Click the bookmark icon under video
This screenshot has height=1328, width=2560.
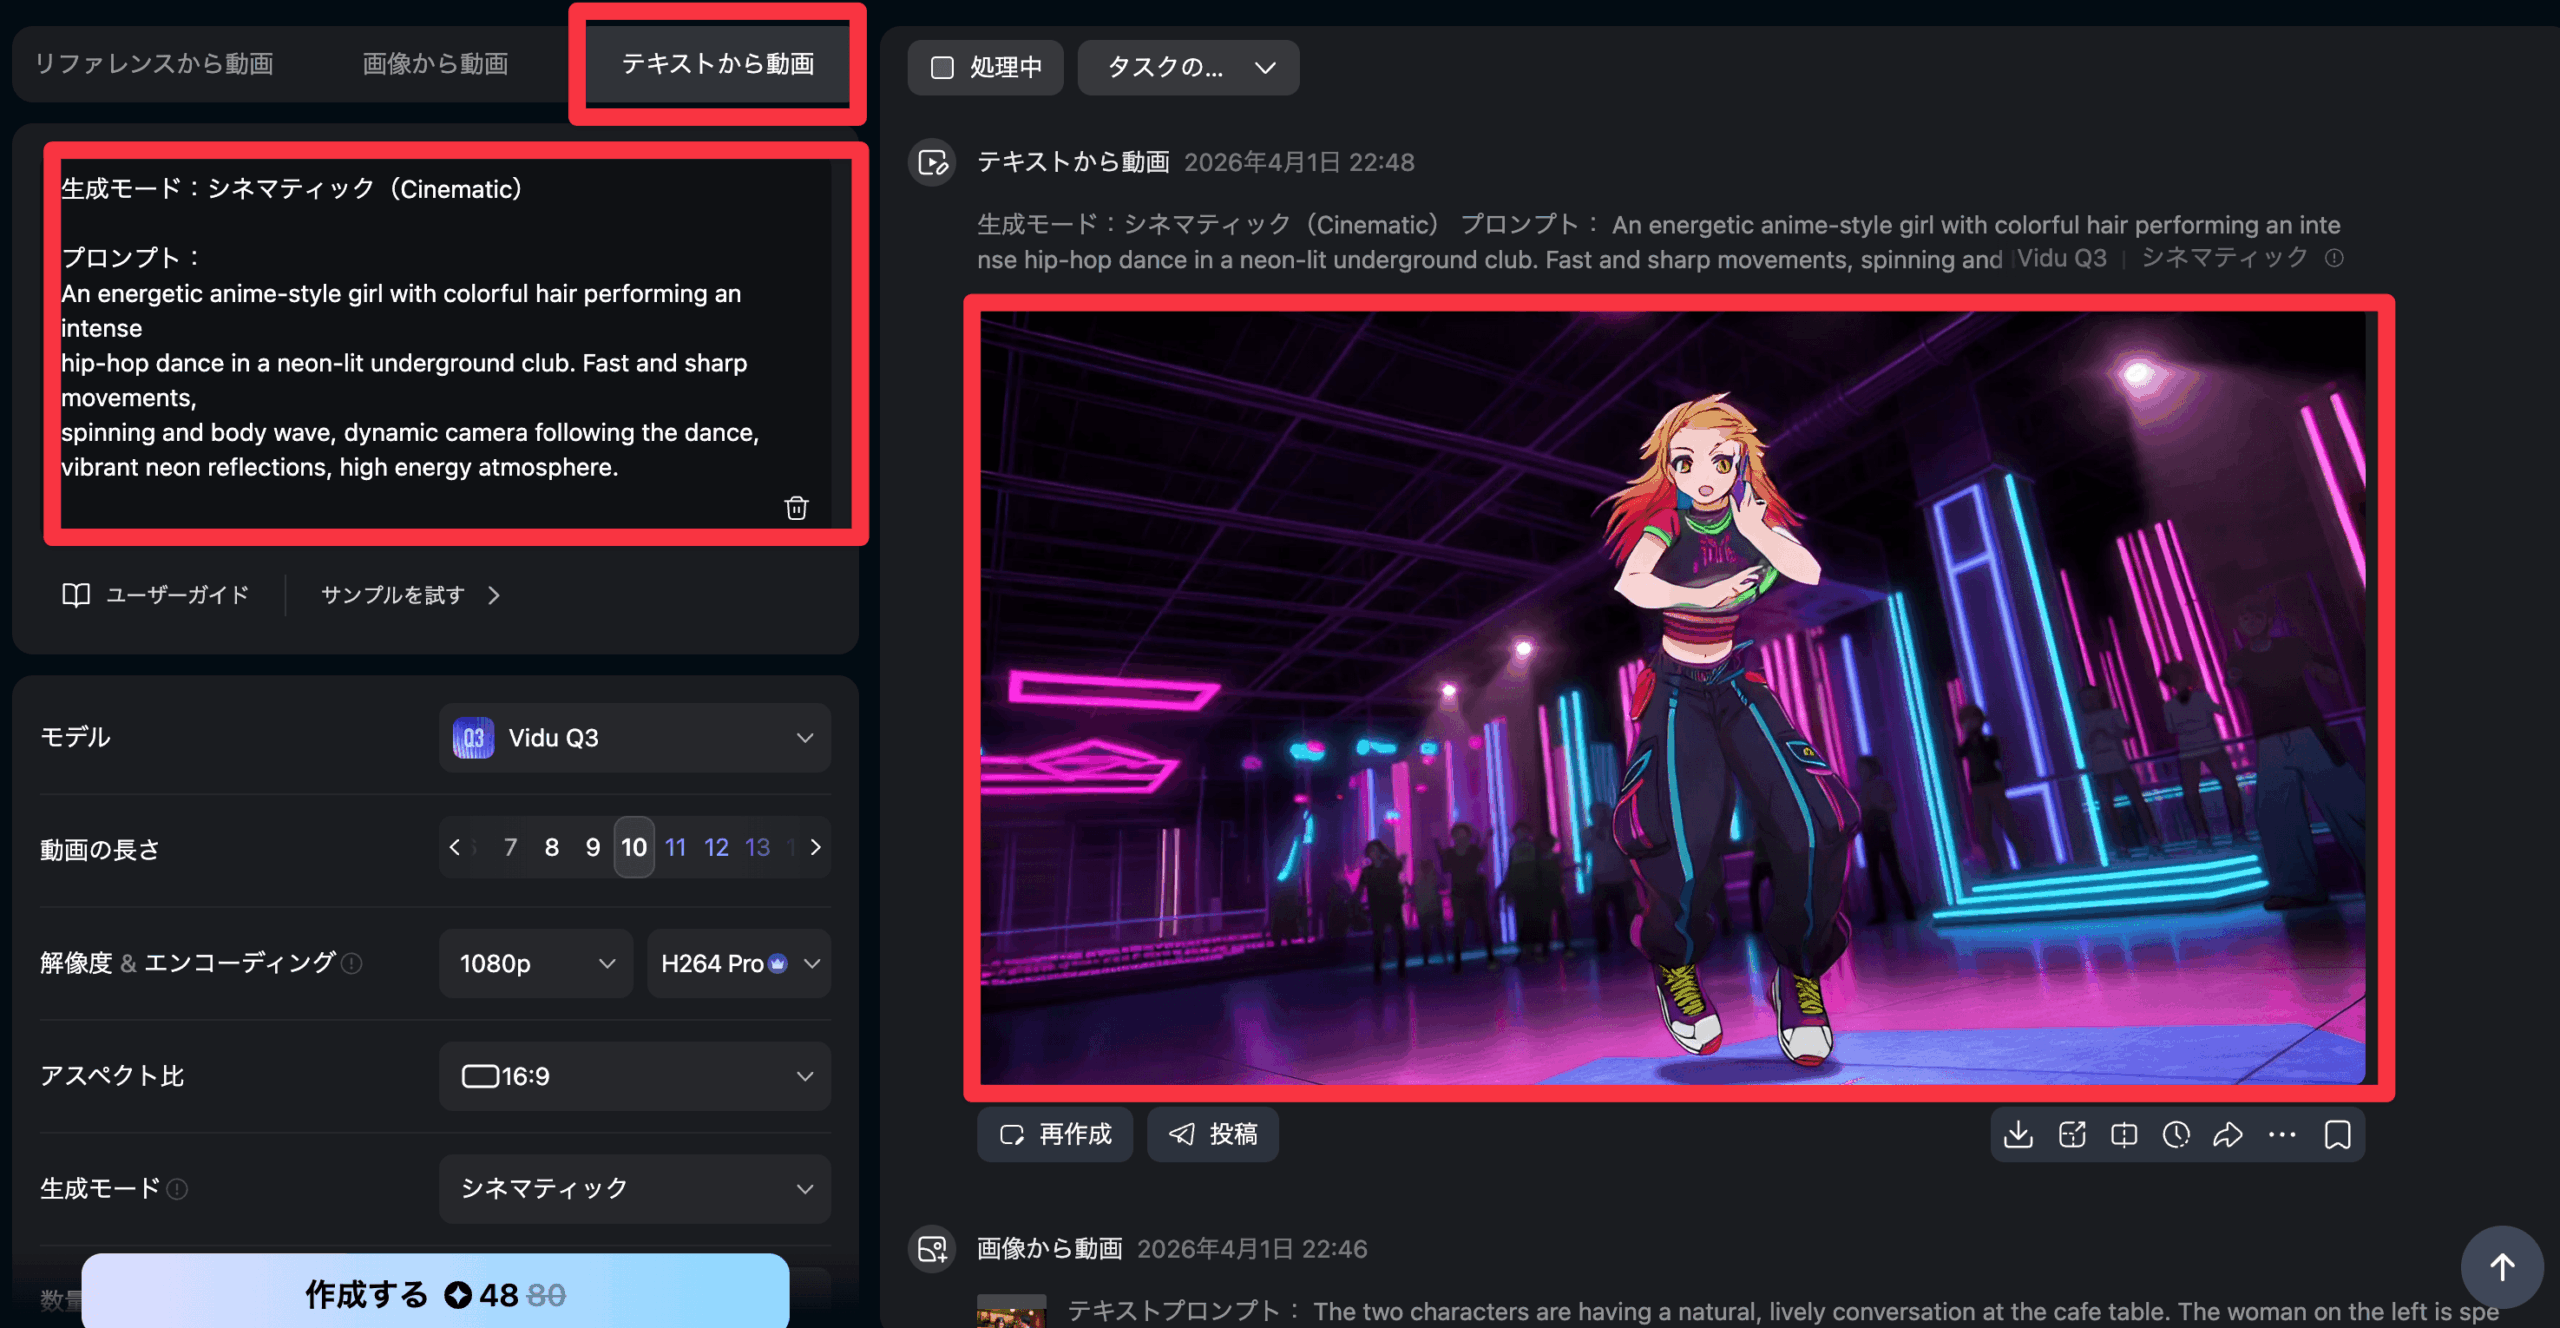click(2337, 1134)
